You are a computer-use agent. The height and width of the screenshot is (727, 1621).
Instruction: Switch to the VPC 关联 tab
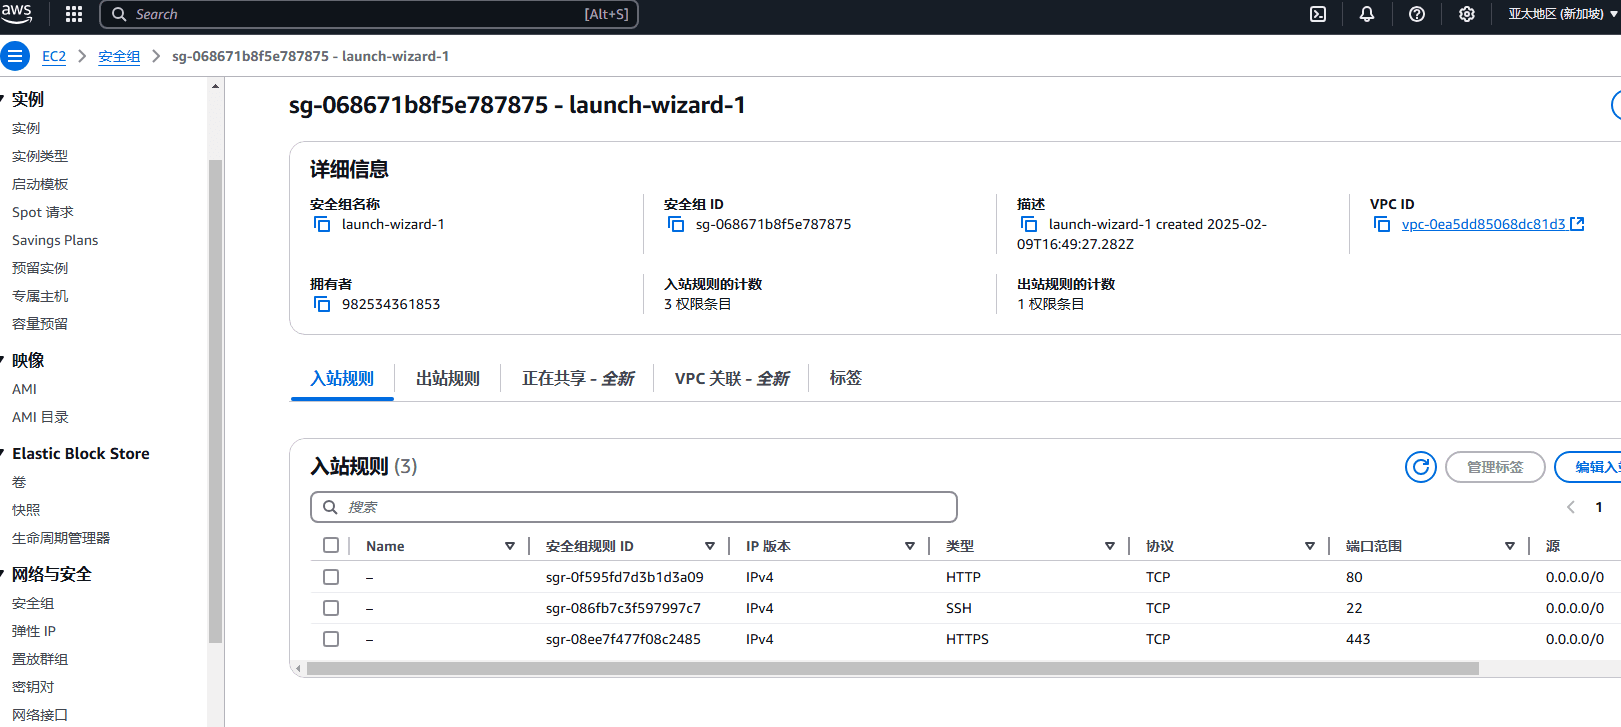[732, 378]
